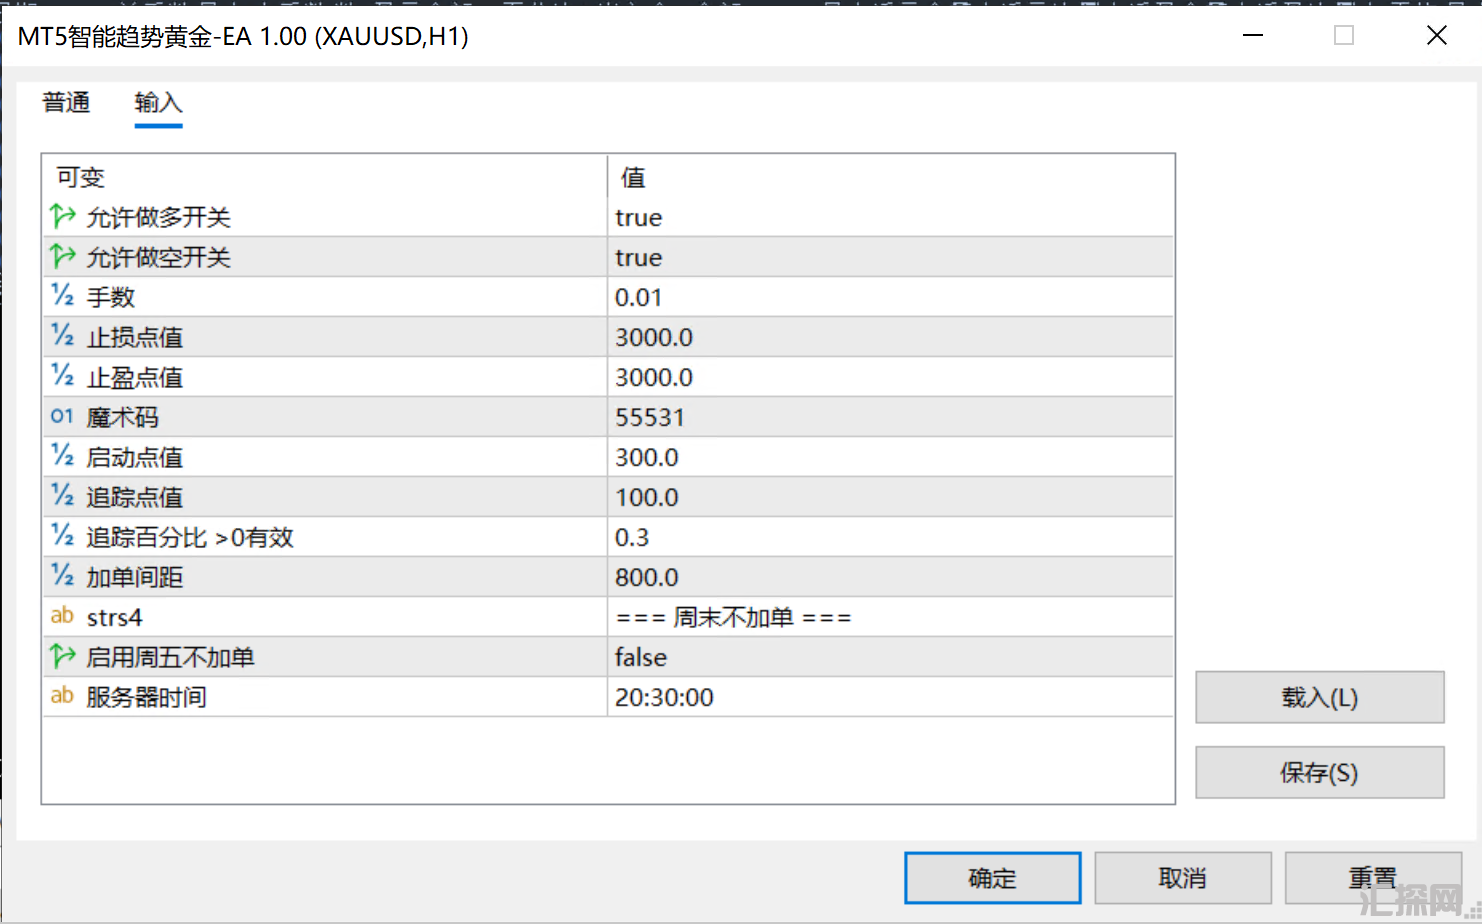This screenshot has height=924, width=1482.
Task: Click the 01 integer icon beside 魔术码
Action: 62,416
